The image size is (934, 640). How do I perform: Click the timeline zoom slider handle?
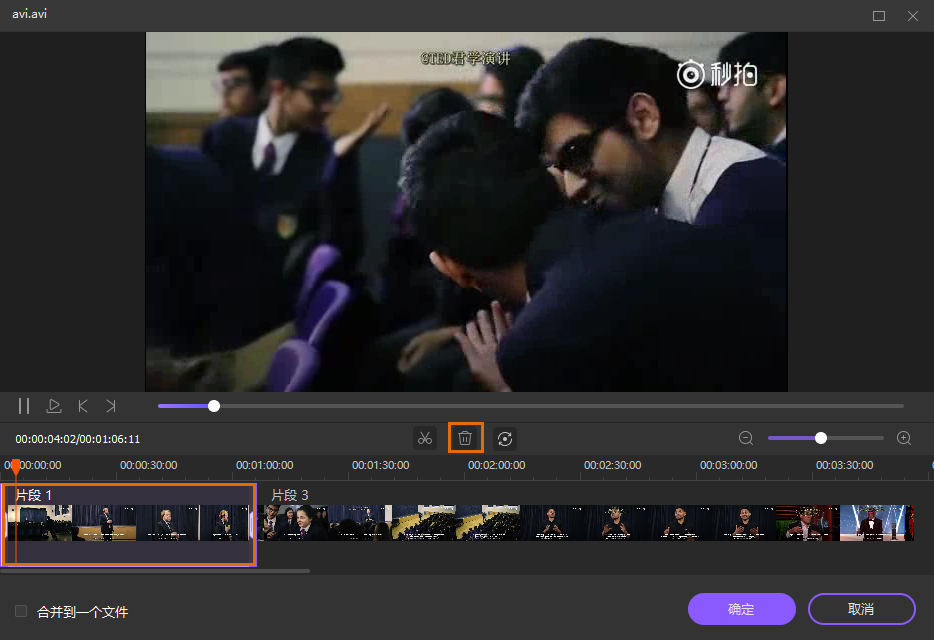821,438
